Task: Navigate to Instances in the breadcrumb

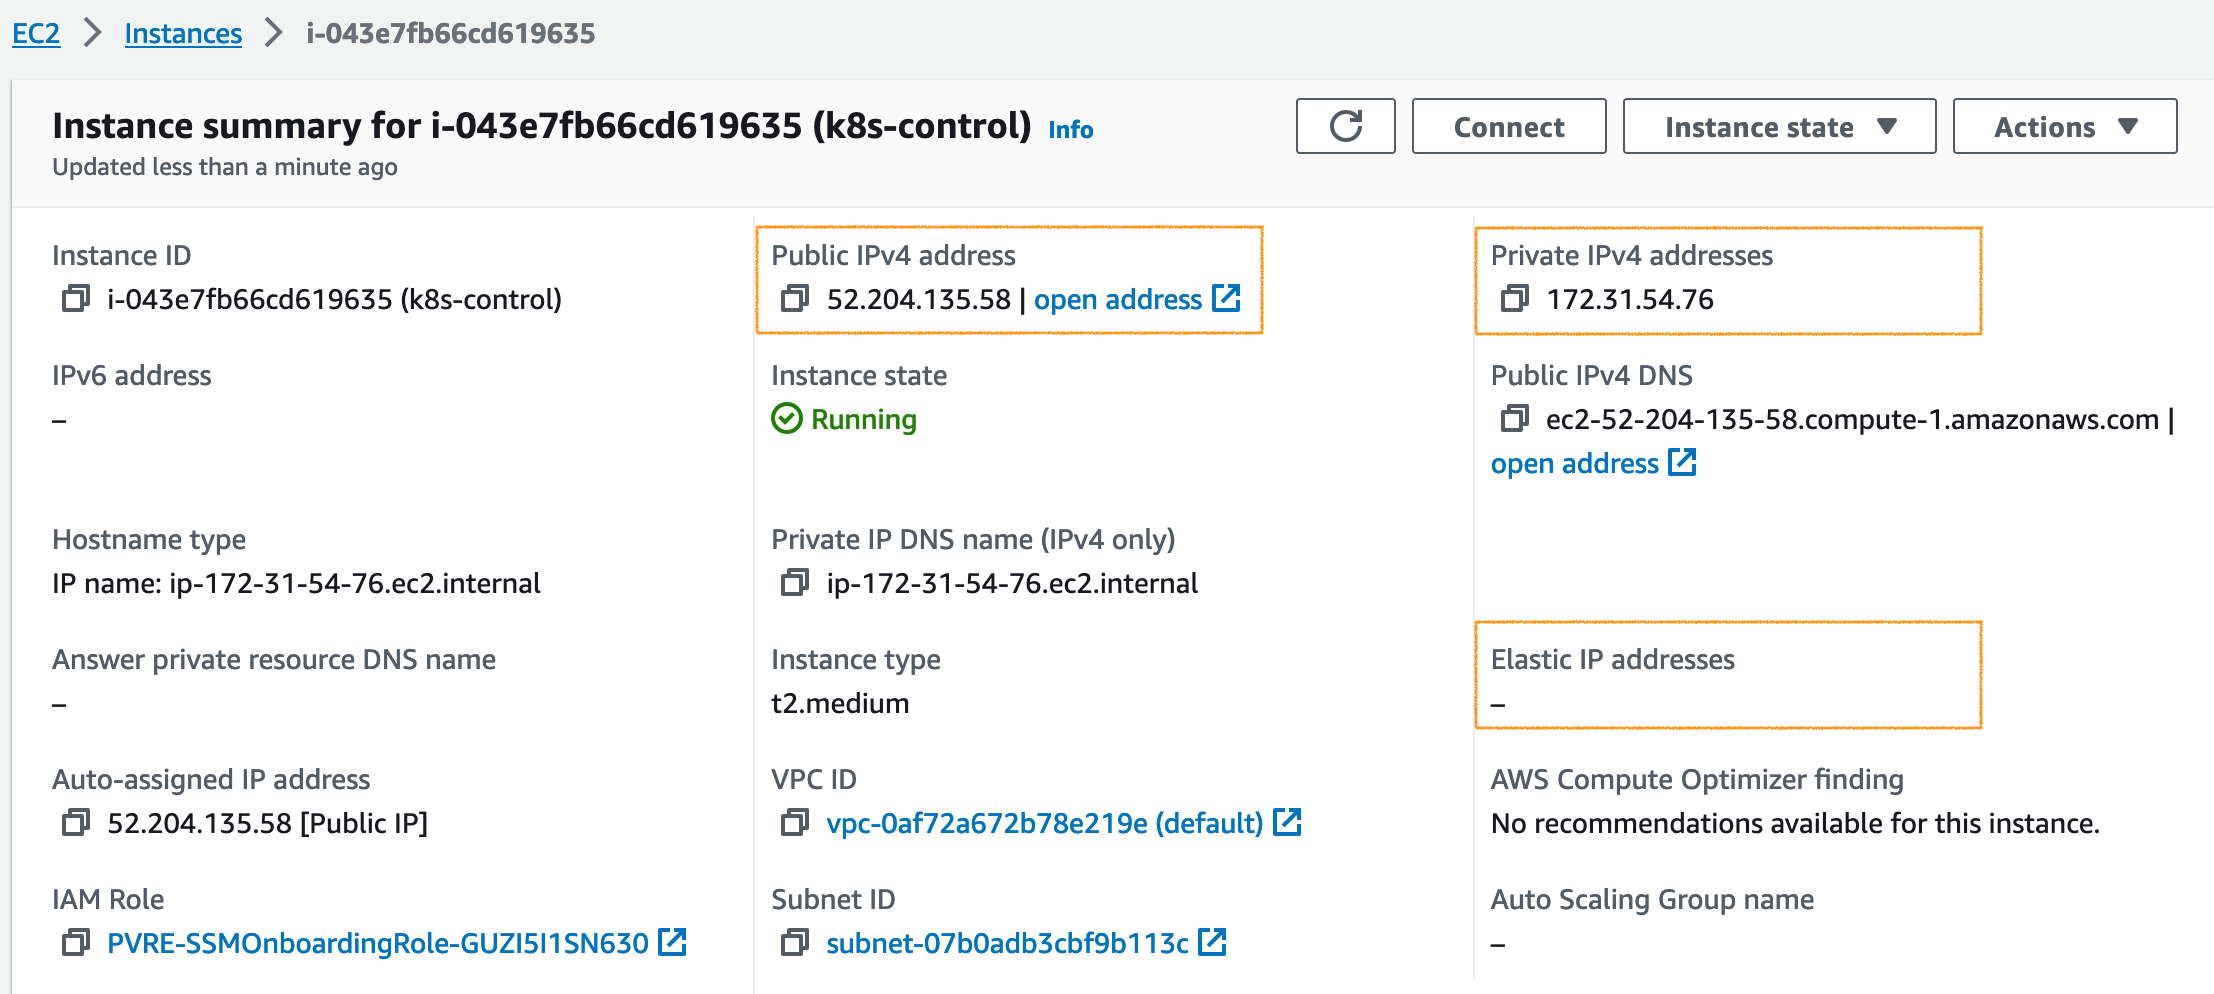Action: point(183,33)
